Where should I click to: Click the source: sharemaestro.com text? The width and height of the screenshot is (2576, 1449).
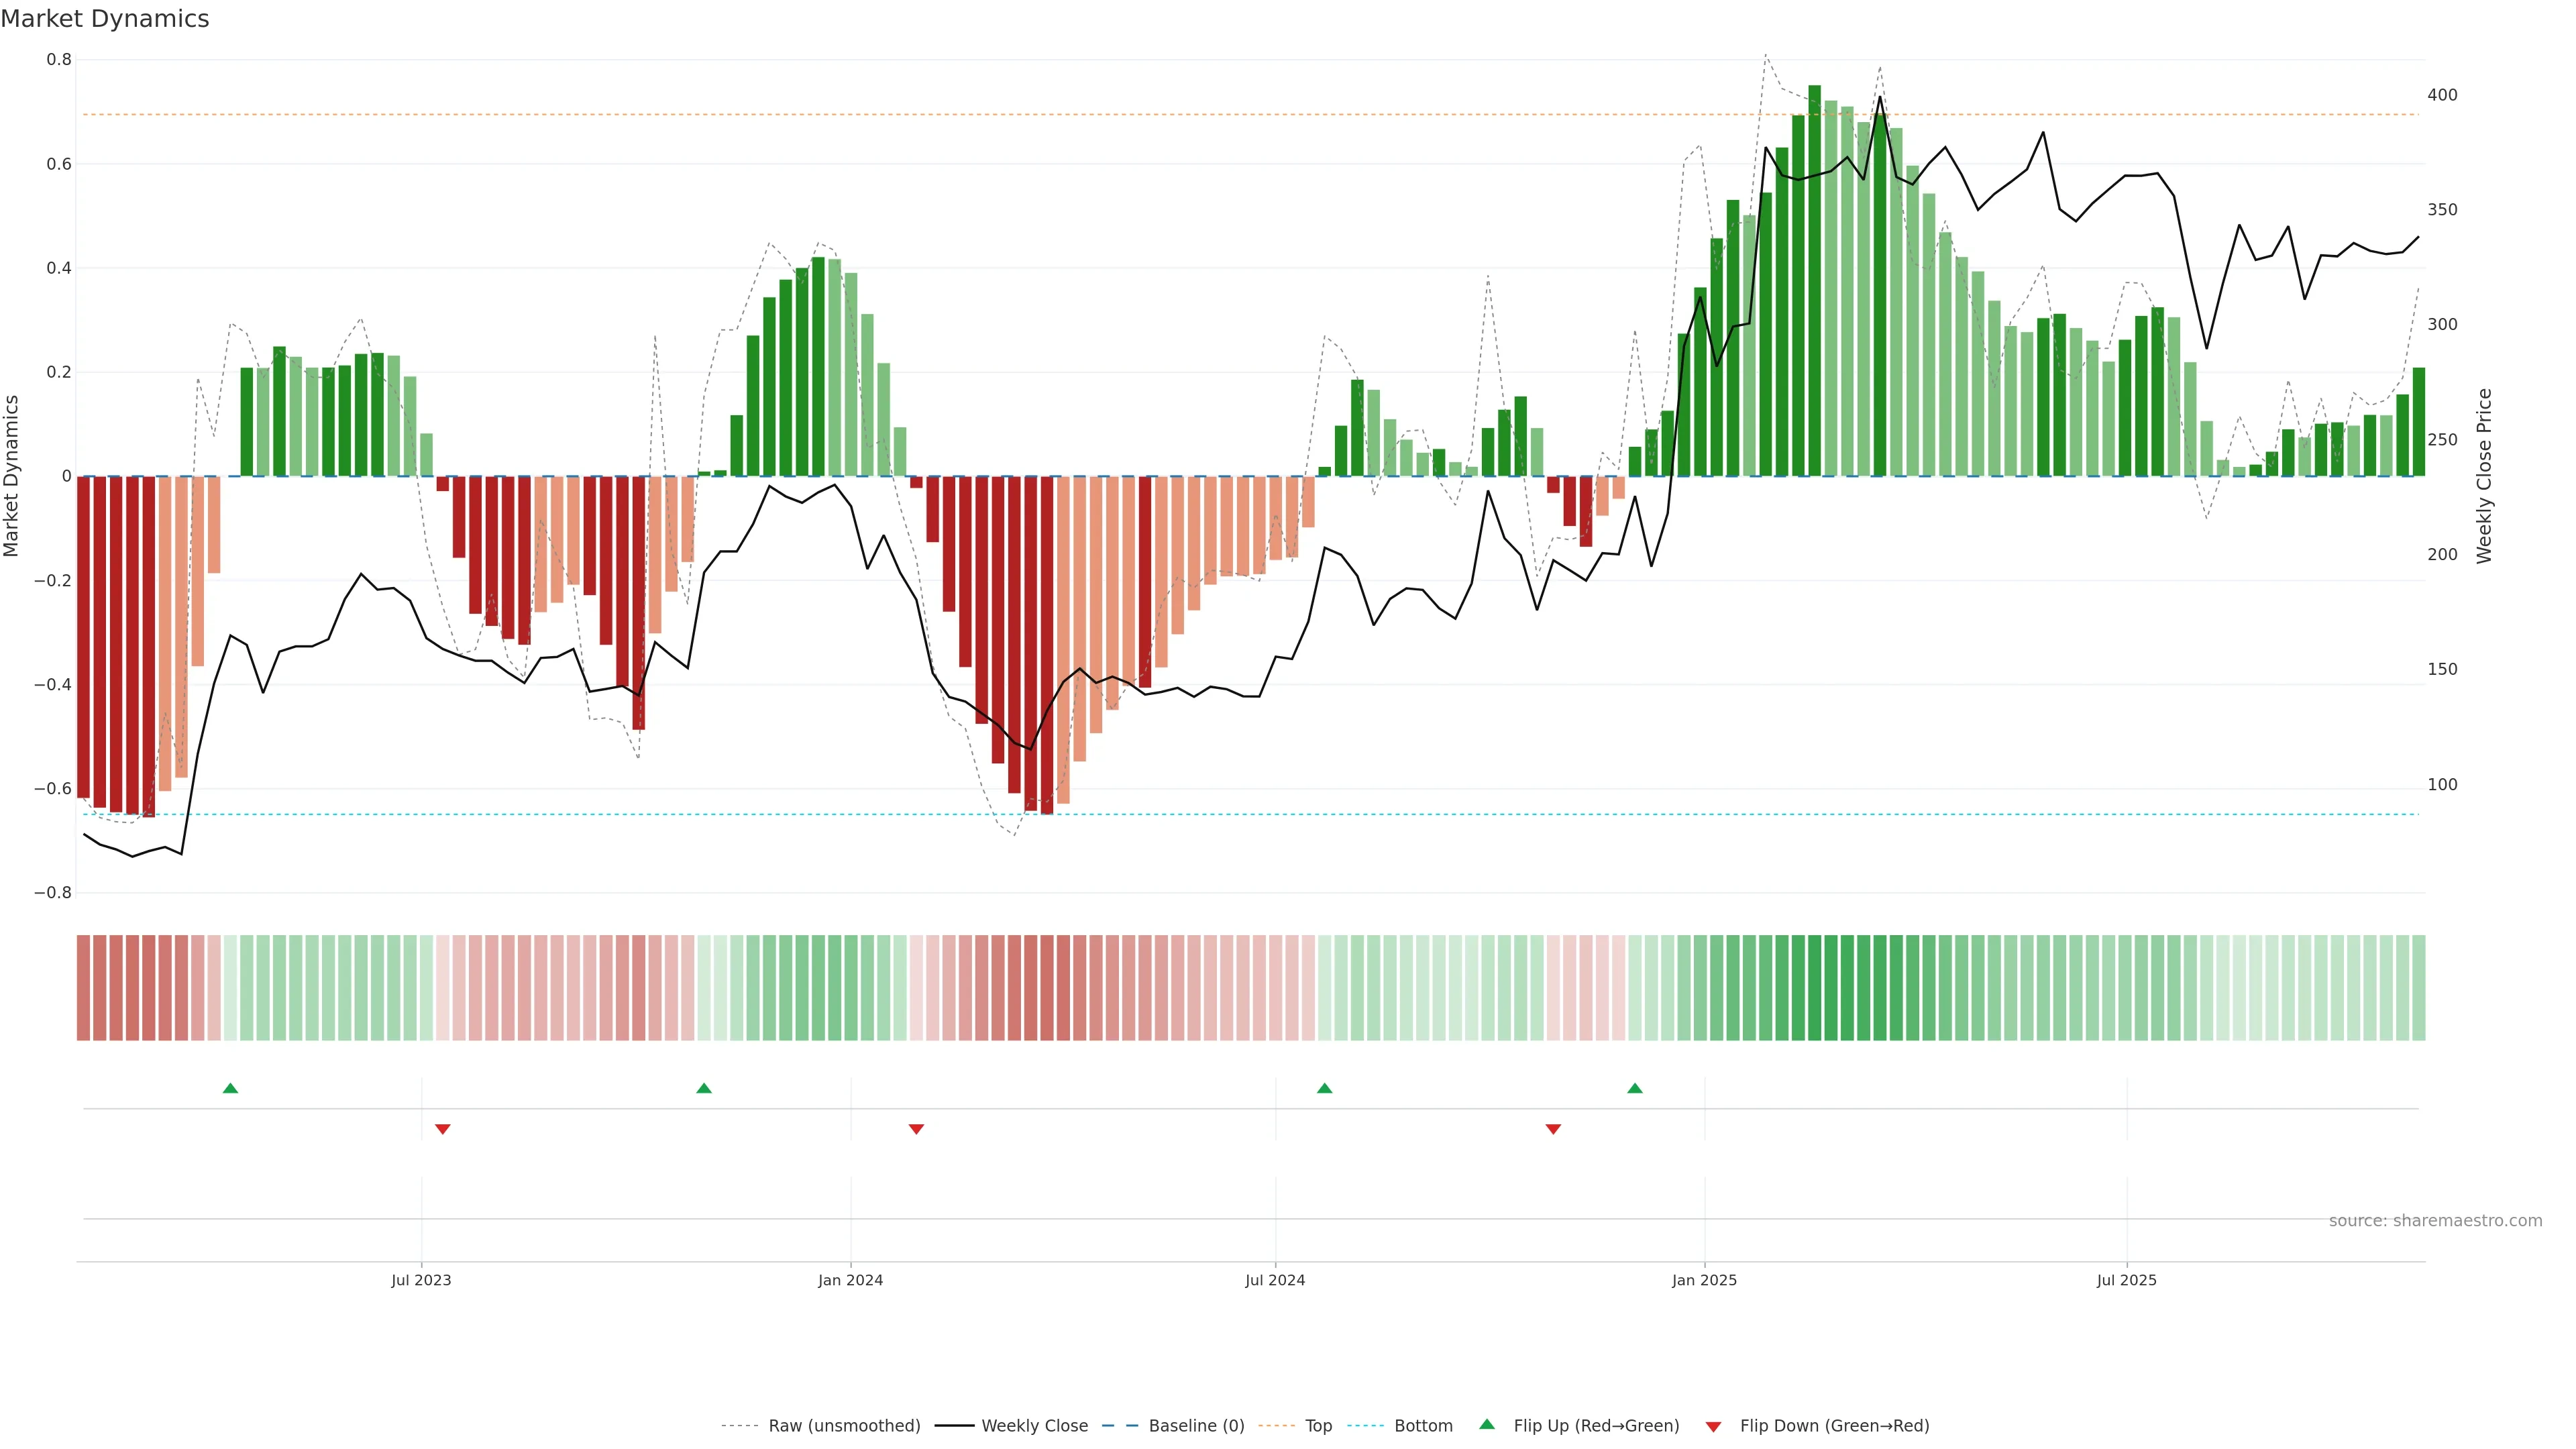coord(2435,1221)
